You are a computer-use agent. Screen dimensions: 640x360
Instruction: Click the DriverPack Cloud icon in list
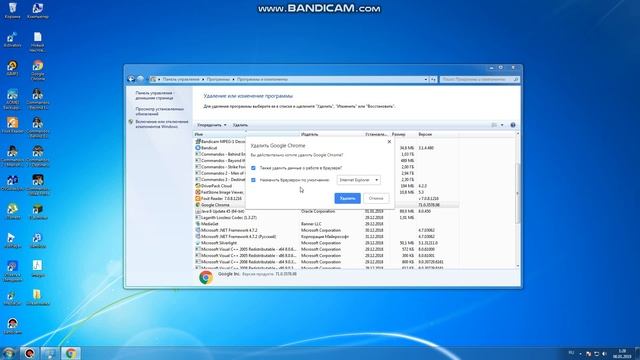198,186
